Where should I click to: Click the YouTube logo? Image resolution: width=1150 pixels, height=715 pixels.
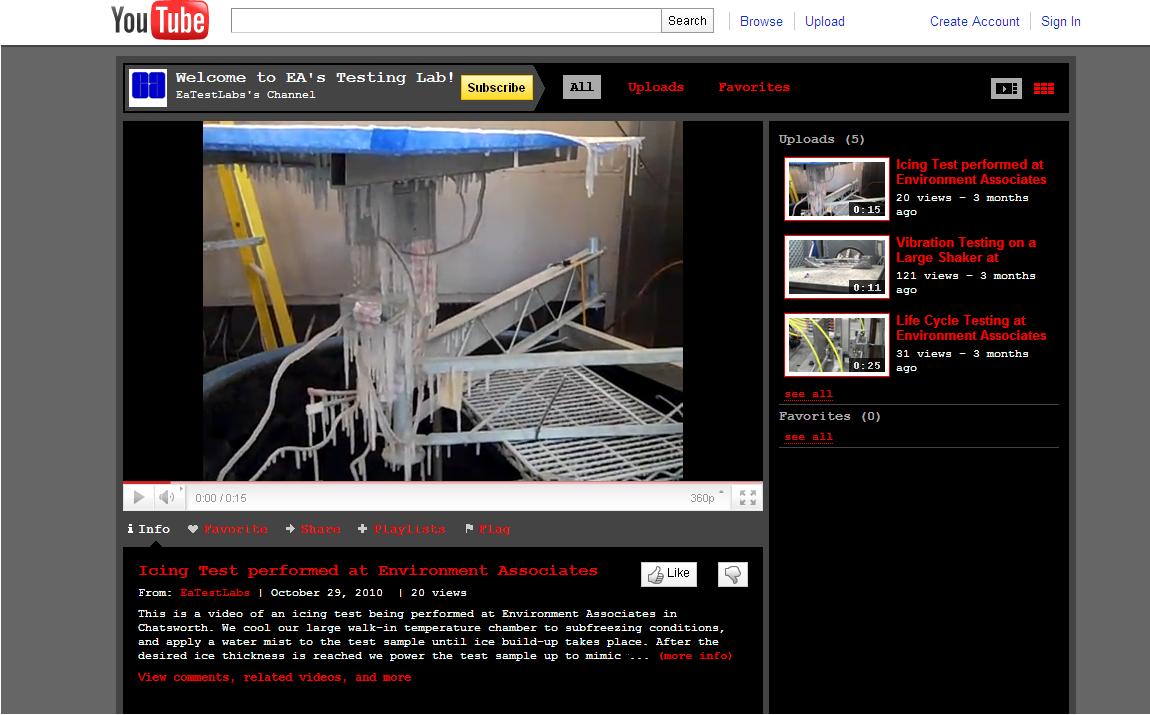160,21
